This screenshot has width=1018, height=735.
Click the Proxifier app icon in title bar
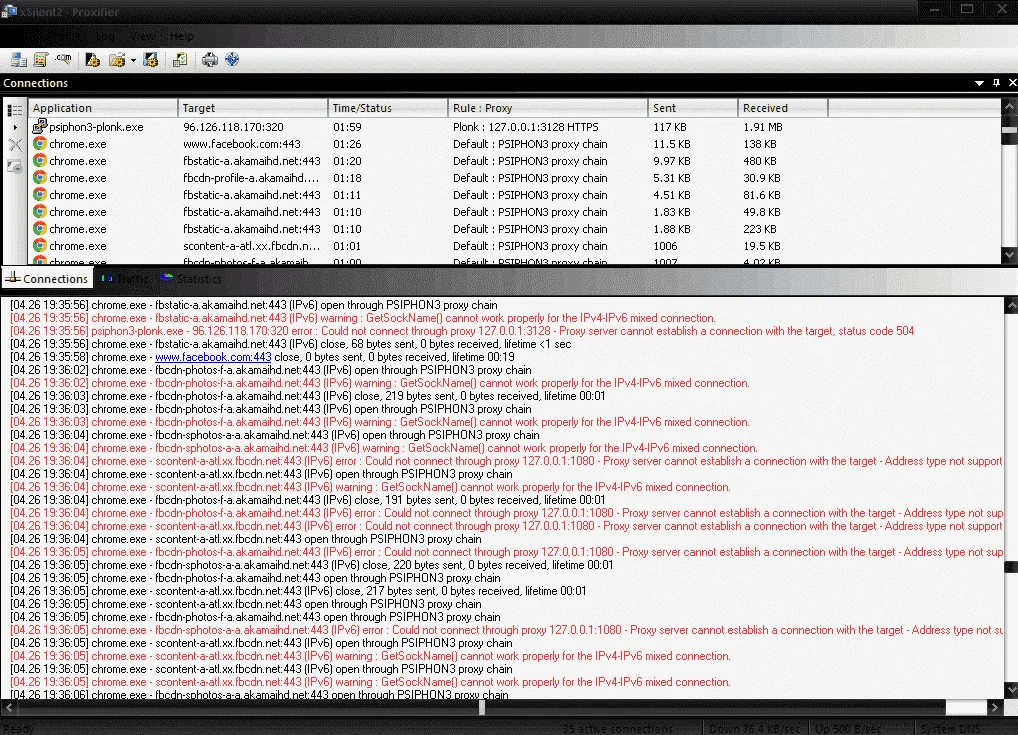9,11
